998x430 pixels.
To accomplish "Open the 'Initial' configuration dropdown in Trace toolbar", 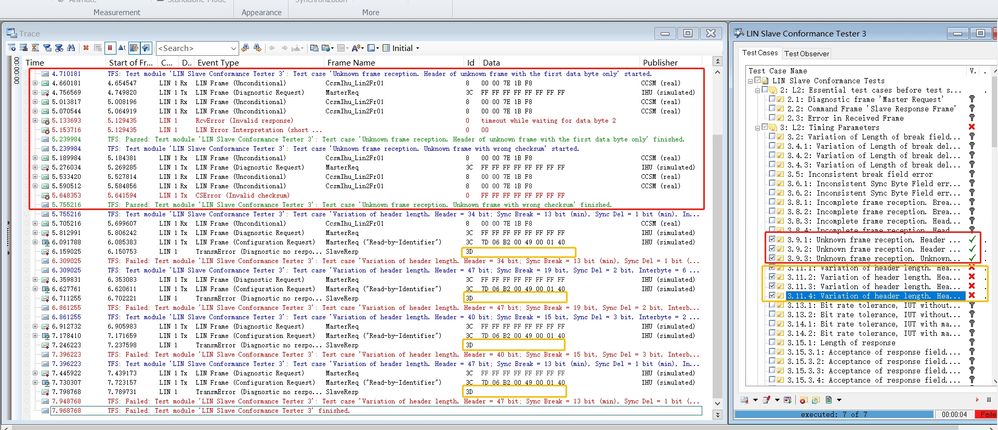I will click(418, 48).
